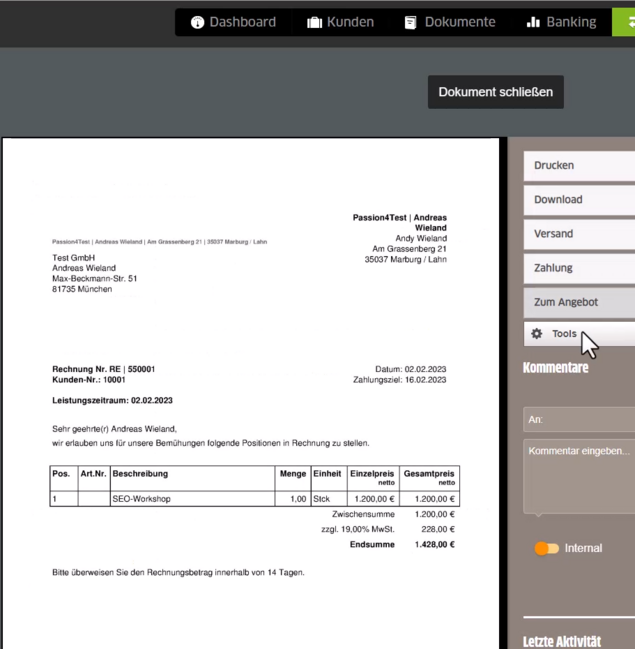Image resolution: width=635 pixels, height=649 pixels.
Task: Click Zahlungsziel: 16.02.2023 text
Action: (x=399, y=380)
